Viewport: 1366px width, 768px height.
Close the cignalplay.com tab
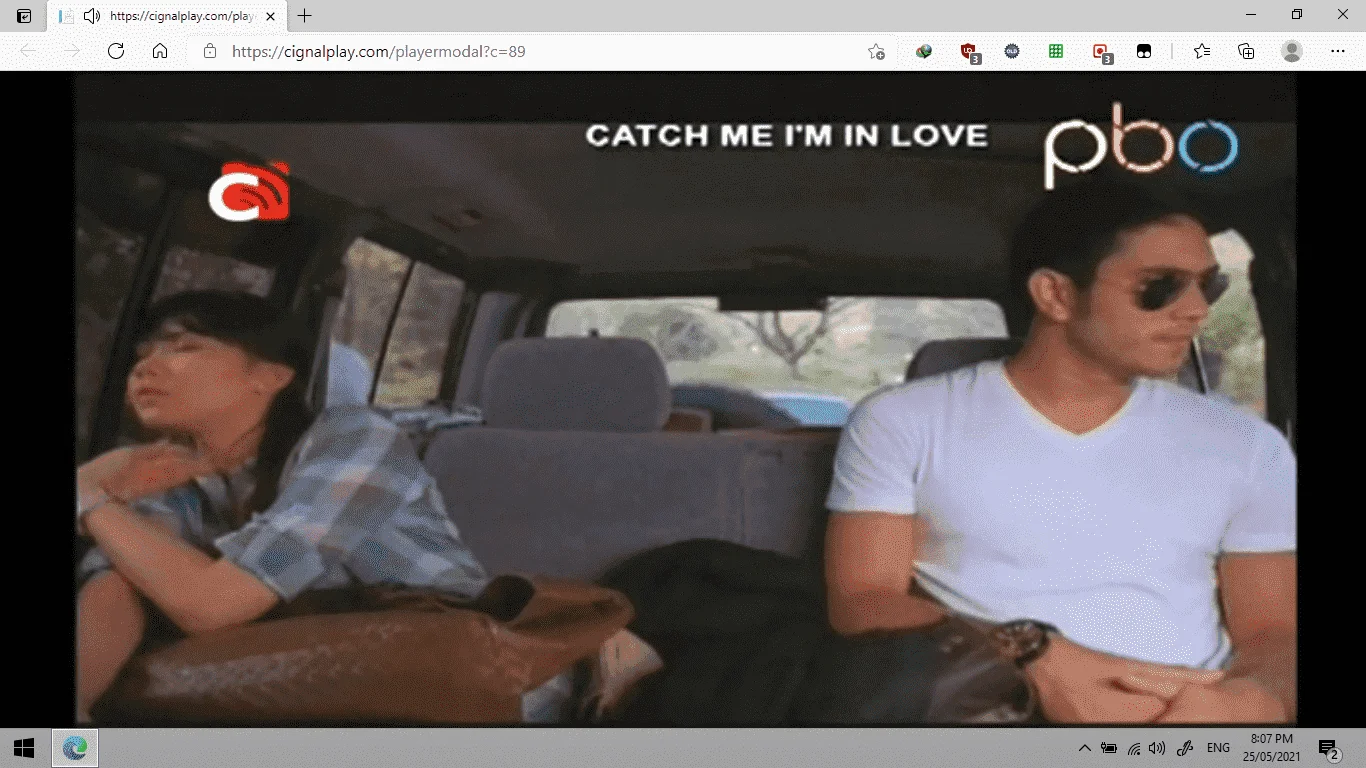[x=270, y=16]
